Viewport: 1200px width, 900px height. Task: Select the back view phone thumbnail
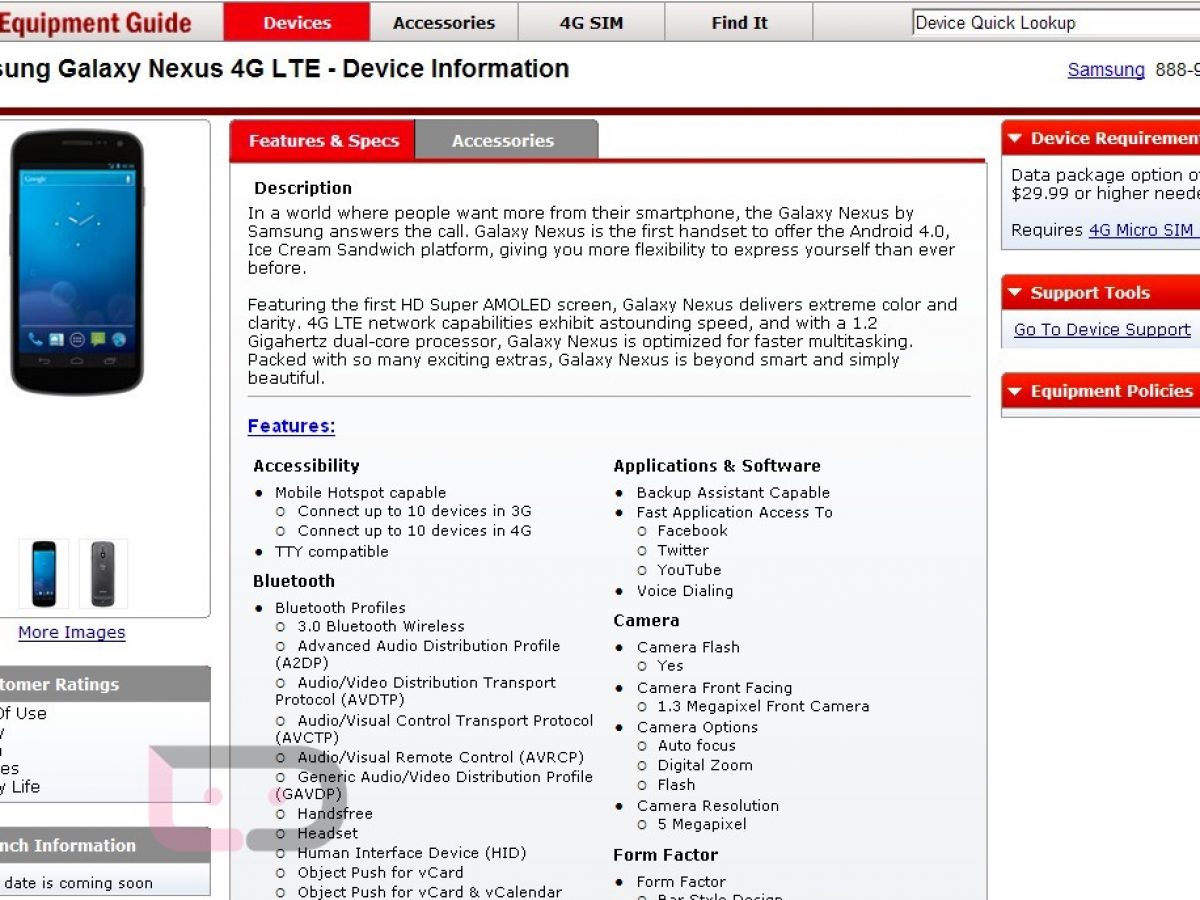pyautogui.click(x=103, y=574)
